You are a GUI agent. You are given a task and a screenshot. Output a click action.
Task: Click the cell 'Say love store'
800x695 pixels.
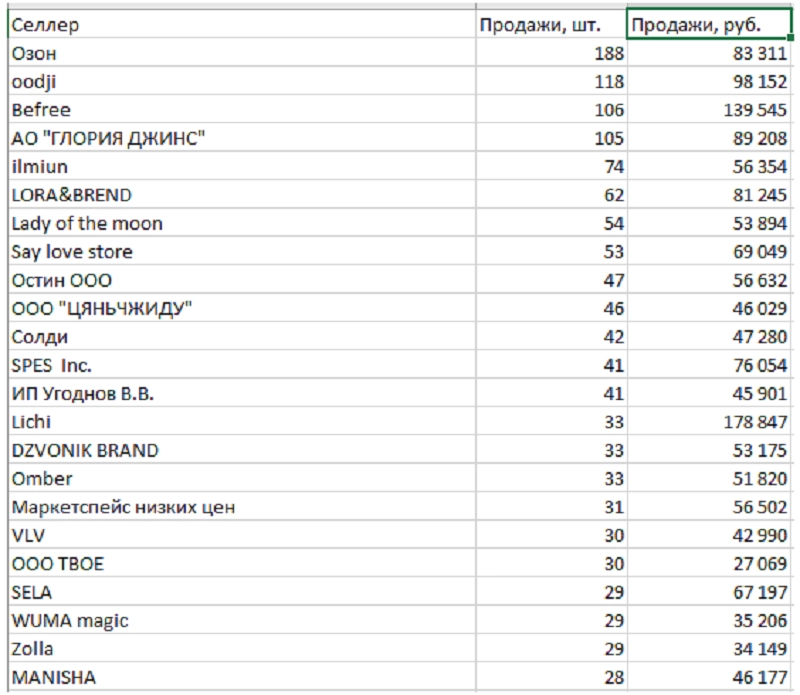click(x=242, y=251)
